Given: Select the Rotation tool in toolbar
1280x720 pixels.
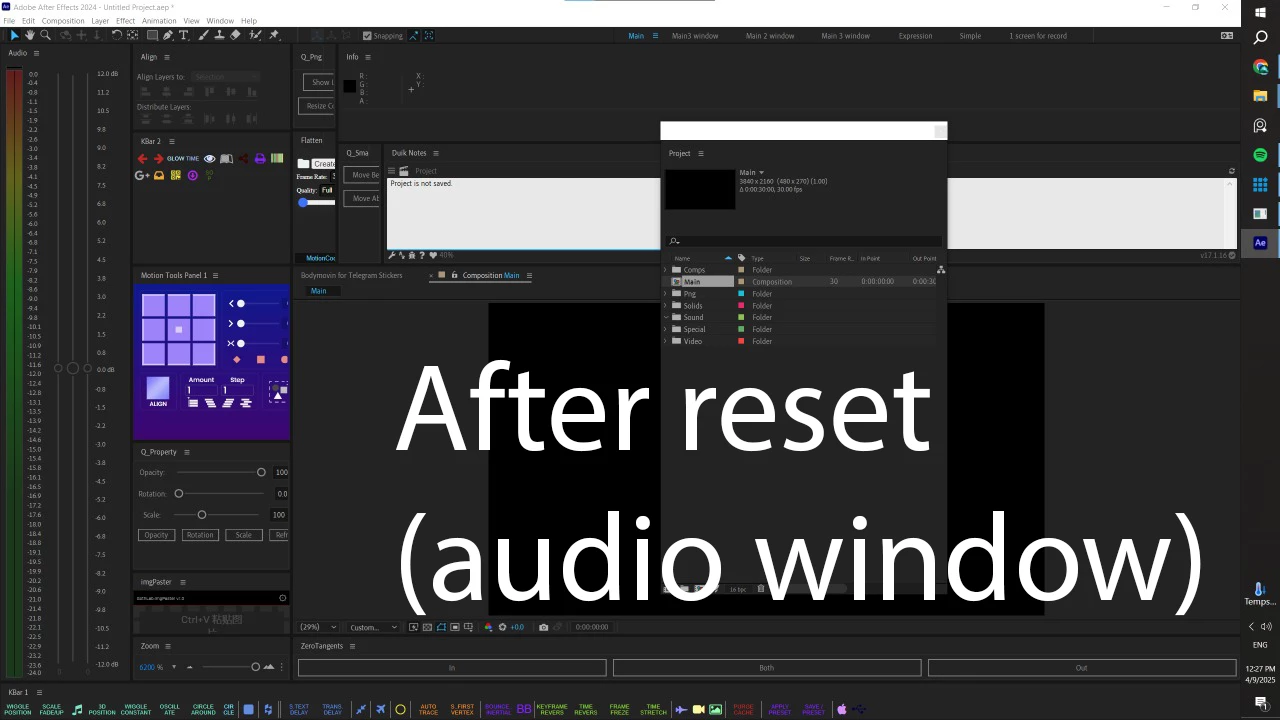Looking at the screenshot, I should coord(116,35).
